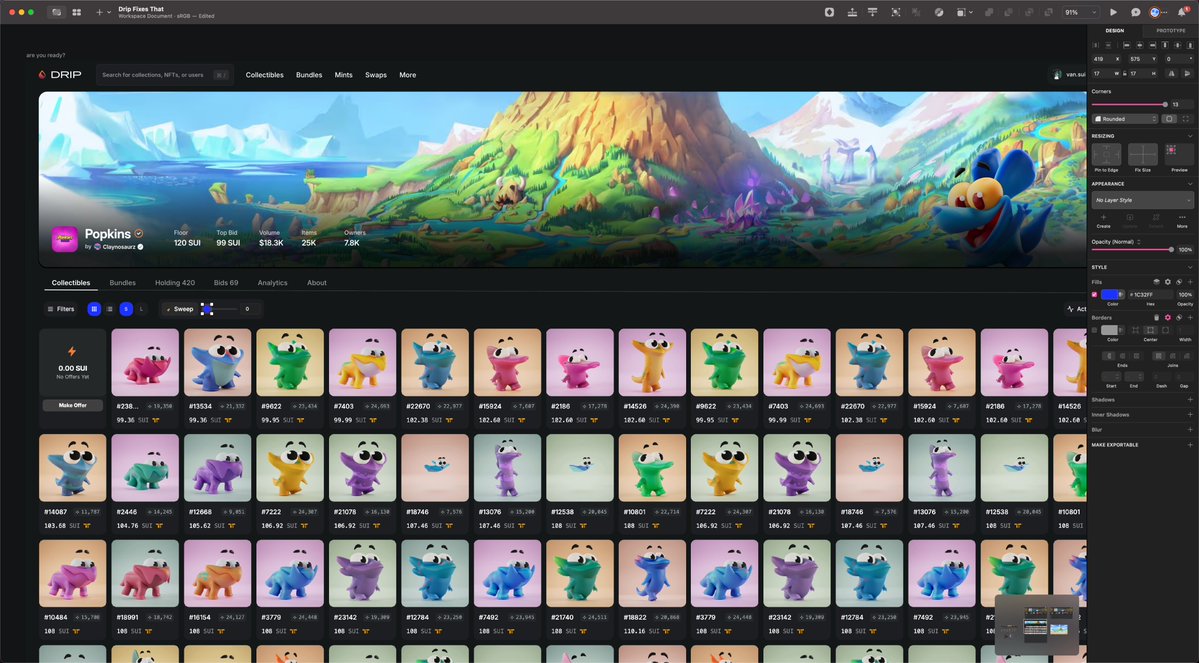Click align left edges icon
Viewport: 1199px width, 663px height.
point(1126,45)
